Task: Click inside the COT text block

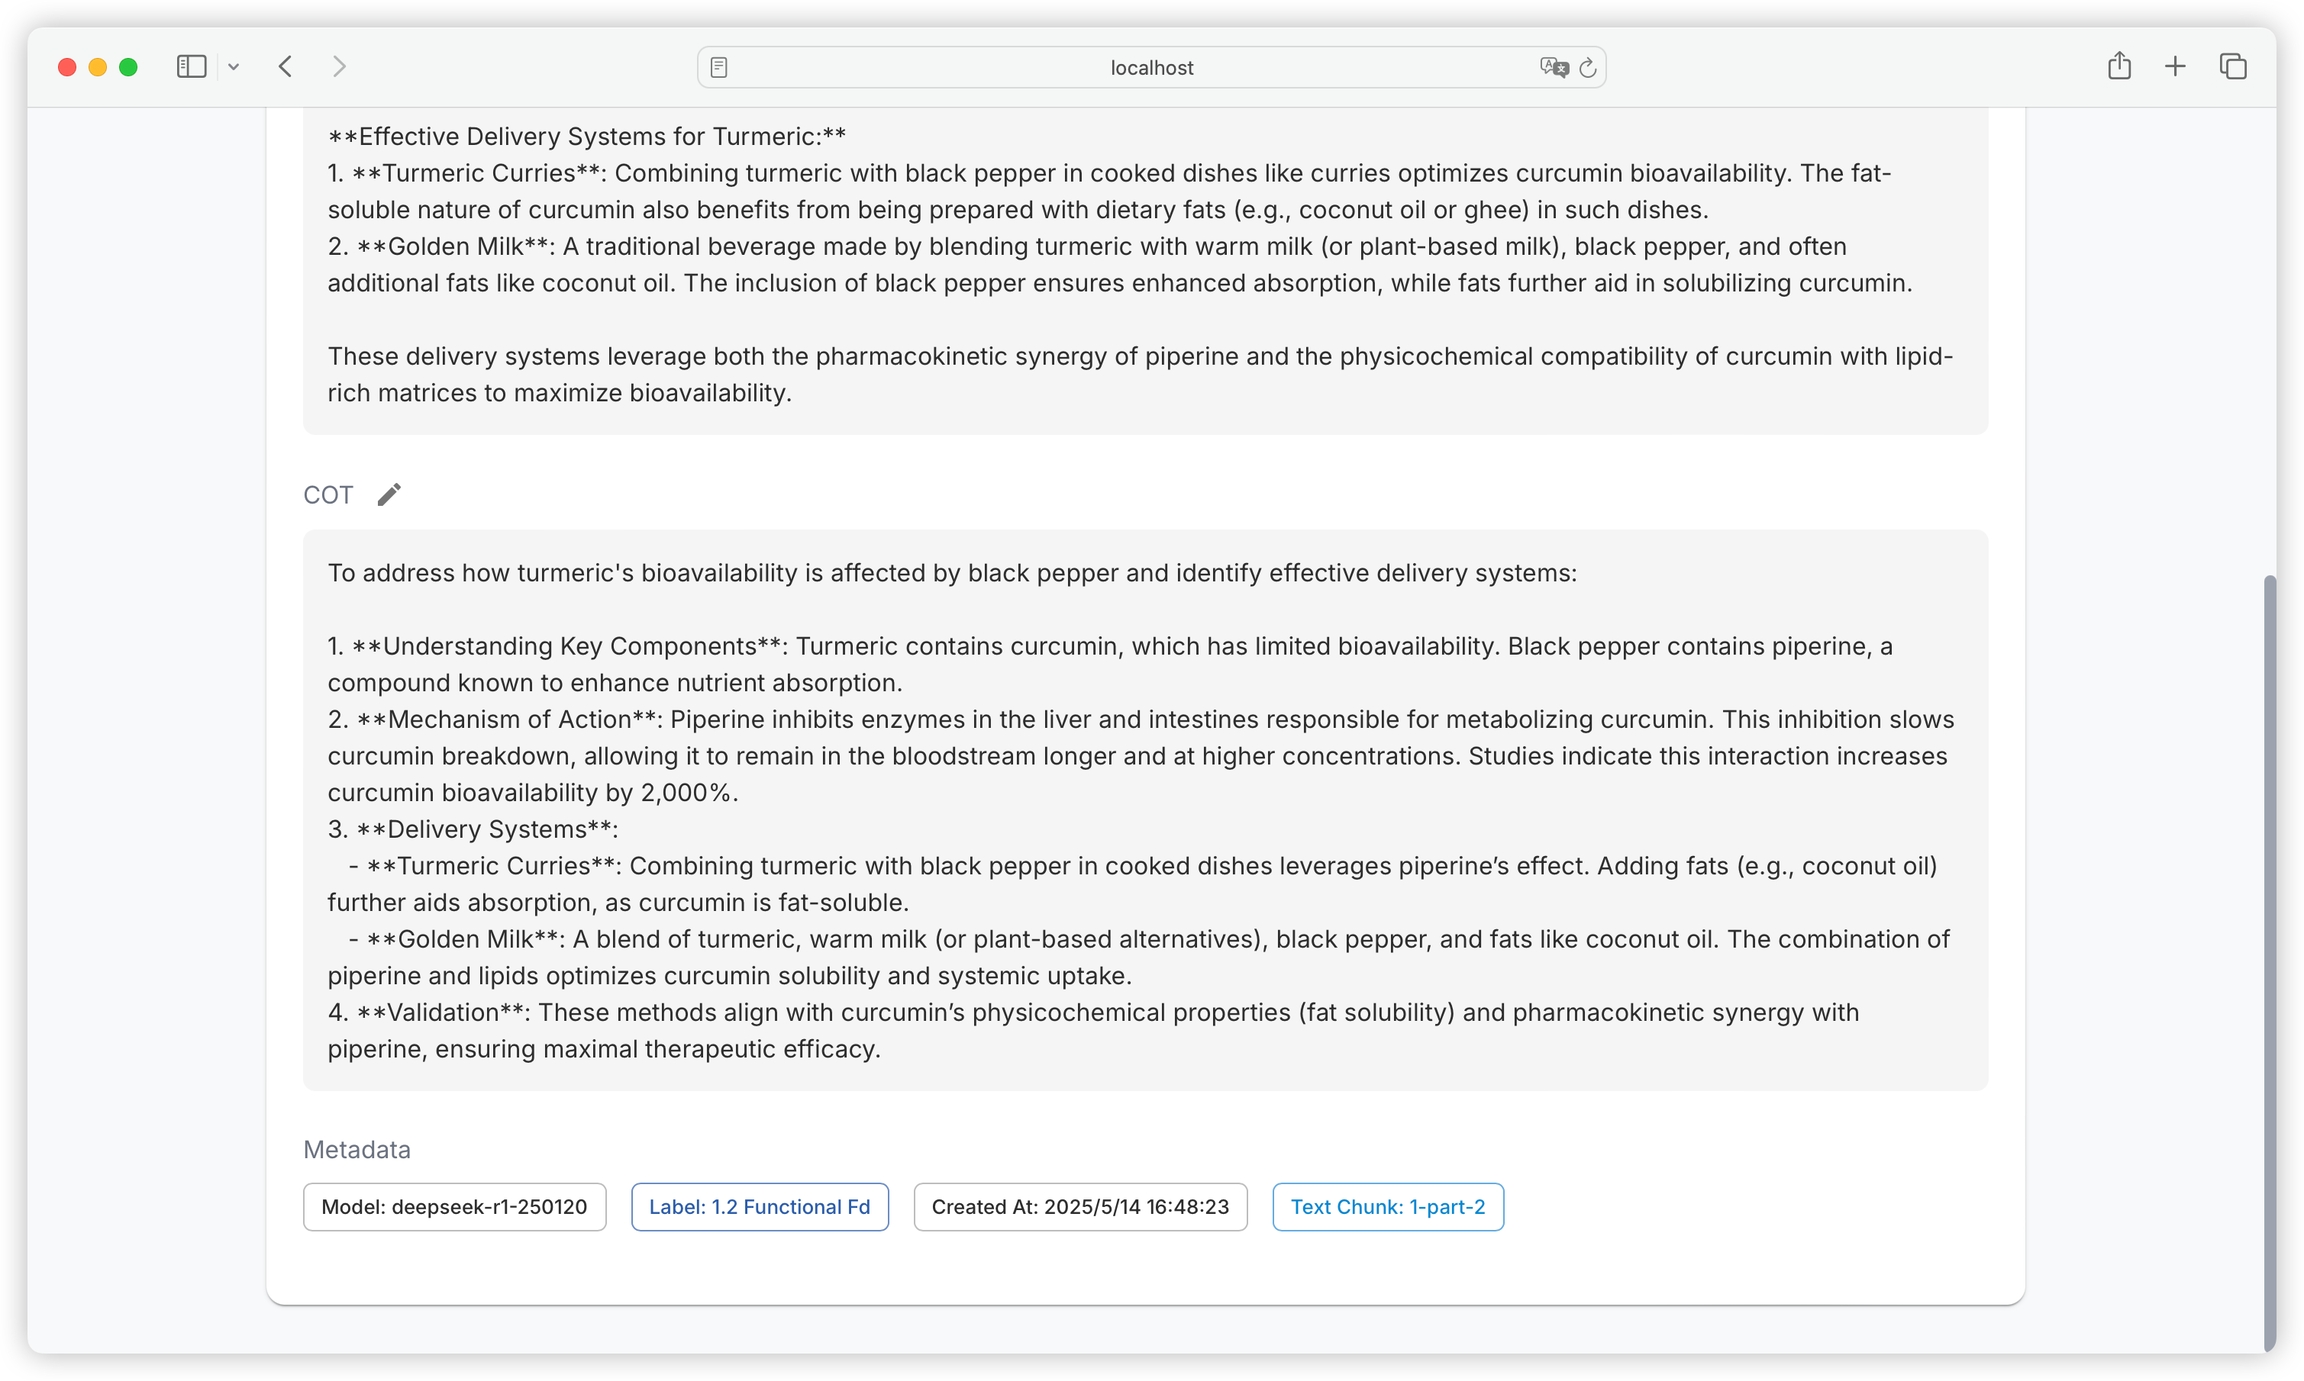Action: coord(1144,810)
